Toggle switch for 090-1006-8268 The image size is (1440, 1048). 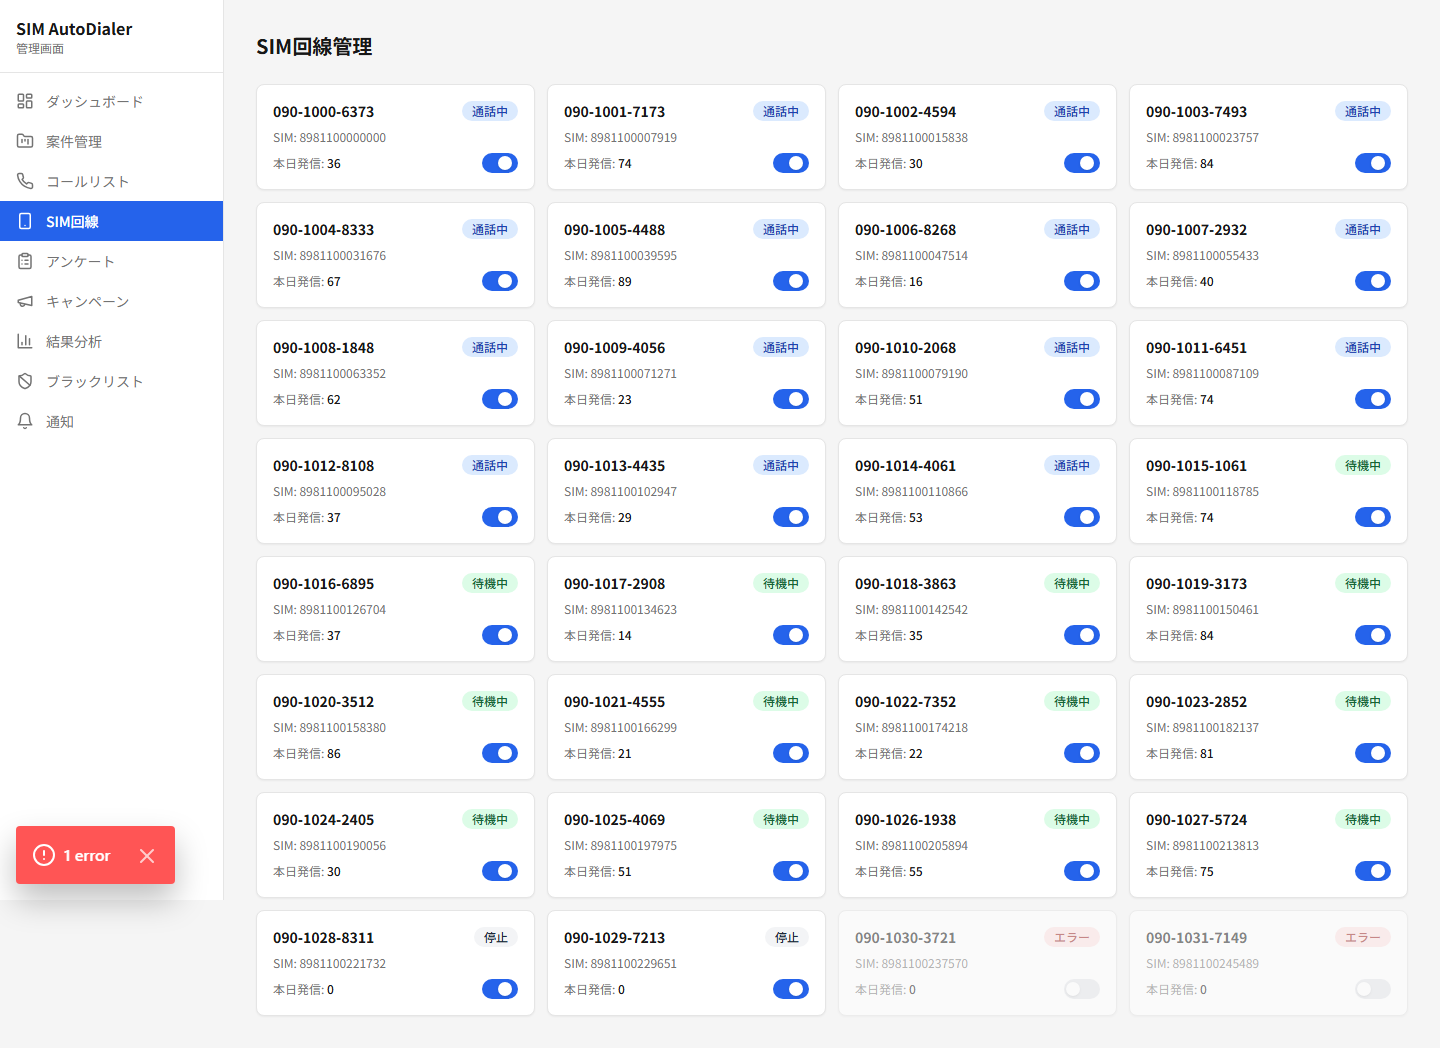(1082, 281)
